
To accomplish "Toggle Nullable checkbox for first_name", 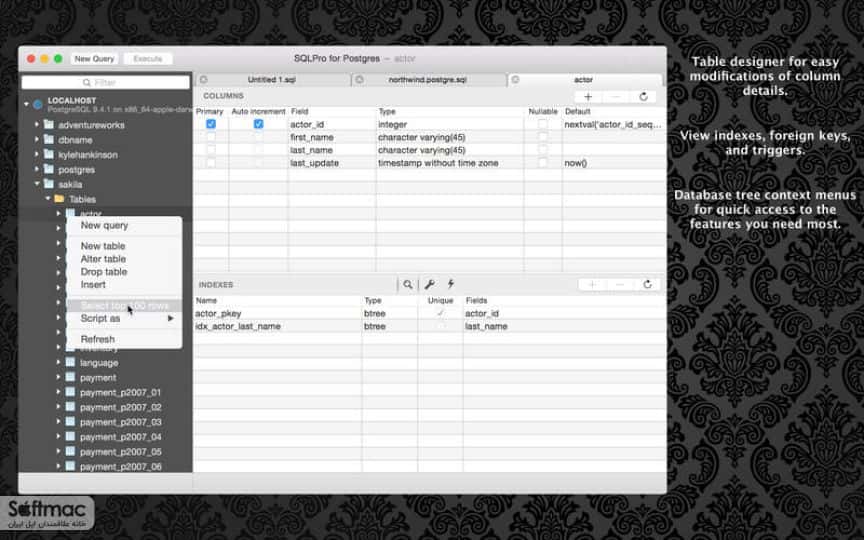I will (x=543, y=137).
